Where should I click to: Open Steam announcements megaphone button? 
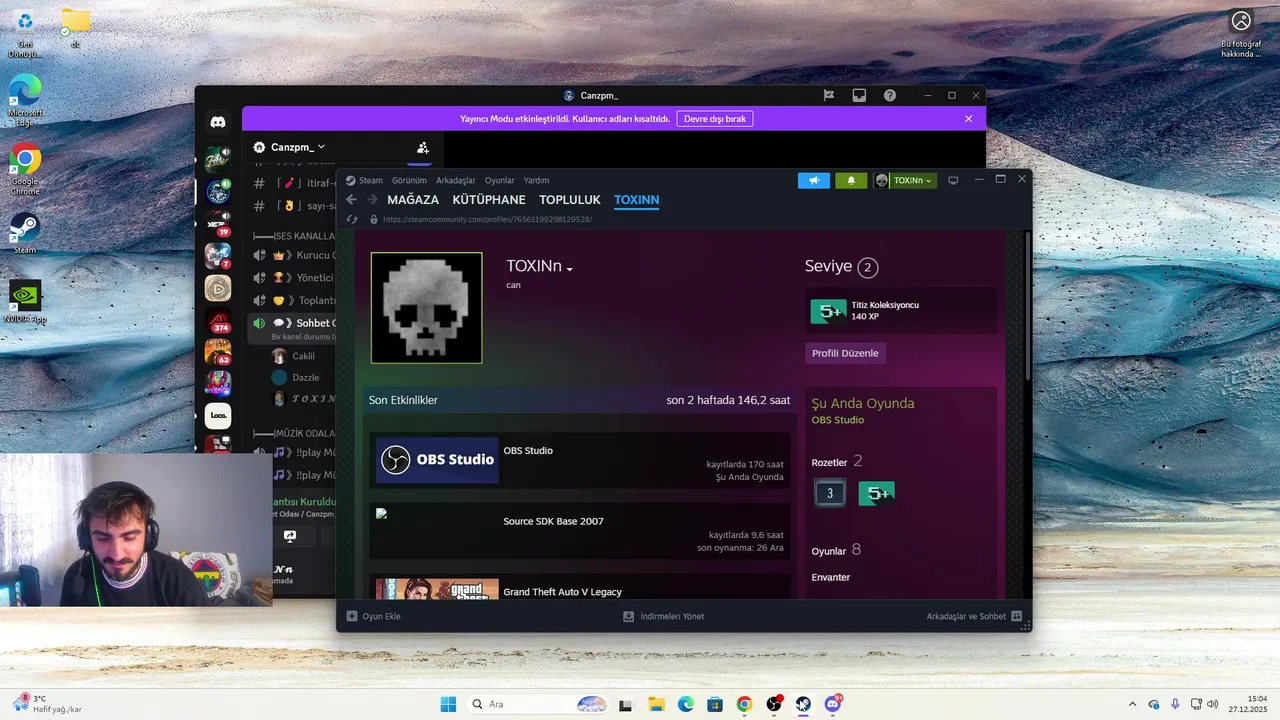point(814,180)
